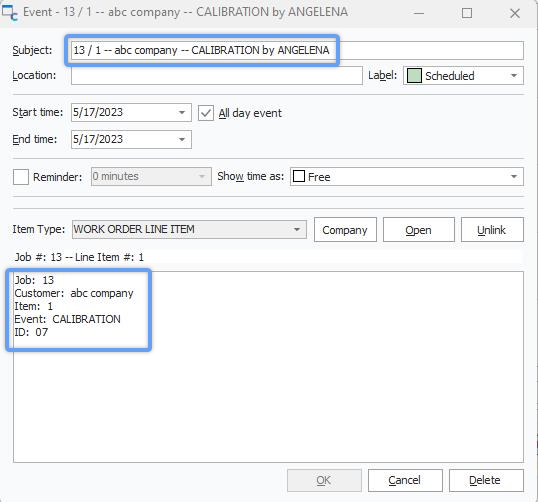Click the 'Customer: abc company' line in notes
538x502 pixels.
coord(74,293)
